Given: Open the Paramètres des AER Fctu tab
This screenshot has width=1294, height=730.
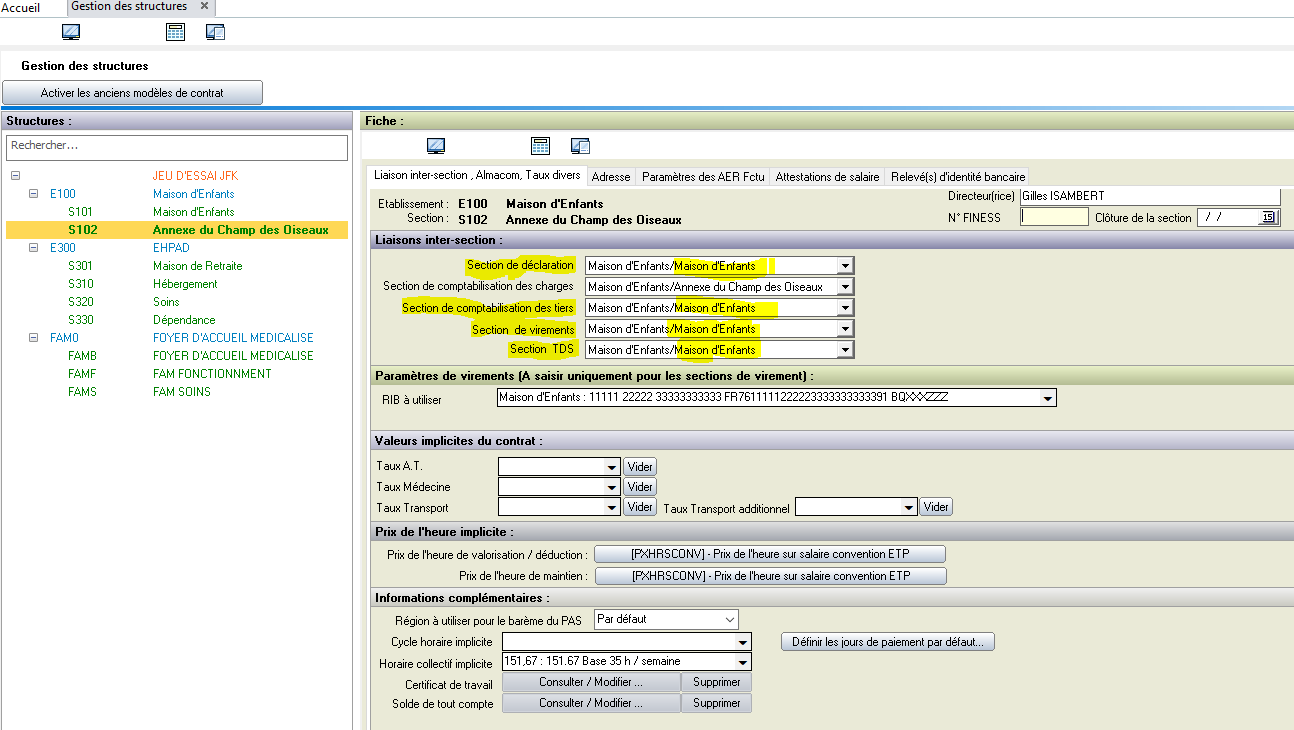Looking at the screenshot, I should pos(703,177).
